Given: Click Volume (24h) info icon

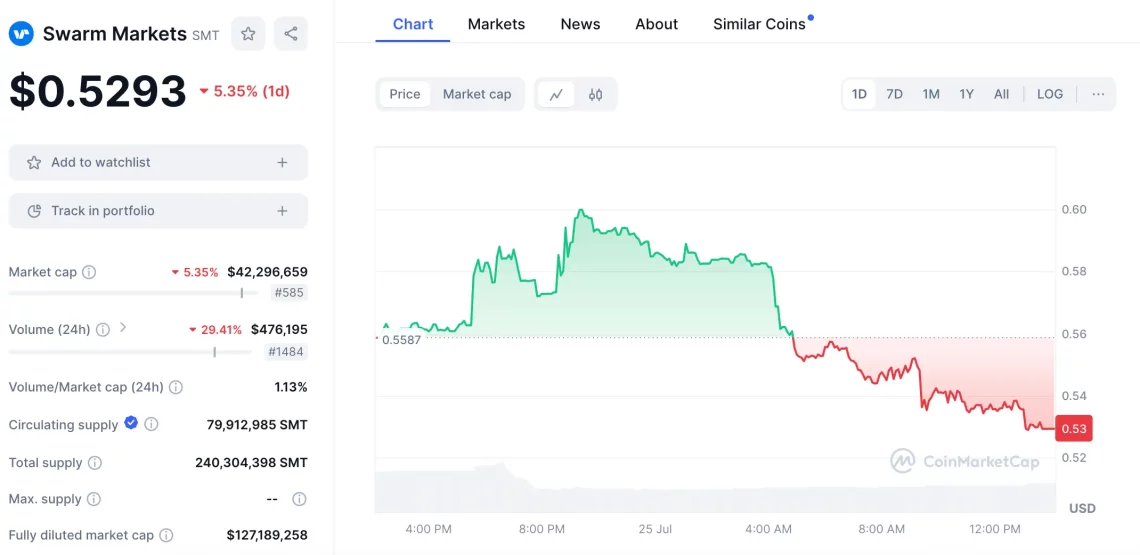Looking at the screenshot, I should 103,330.
